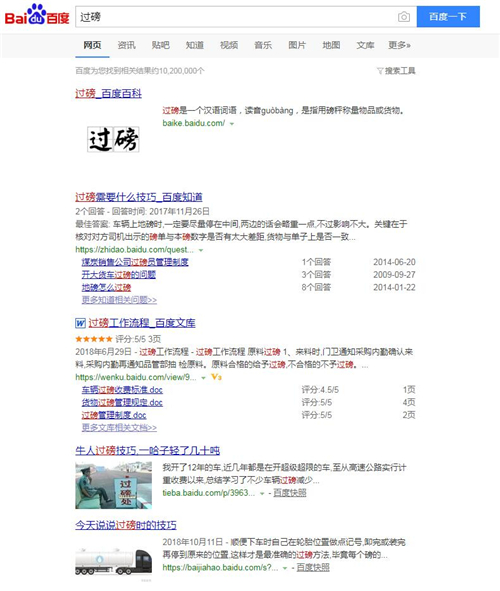Open the 图片 tab

pyautogui.click(x=297, y=45)
